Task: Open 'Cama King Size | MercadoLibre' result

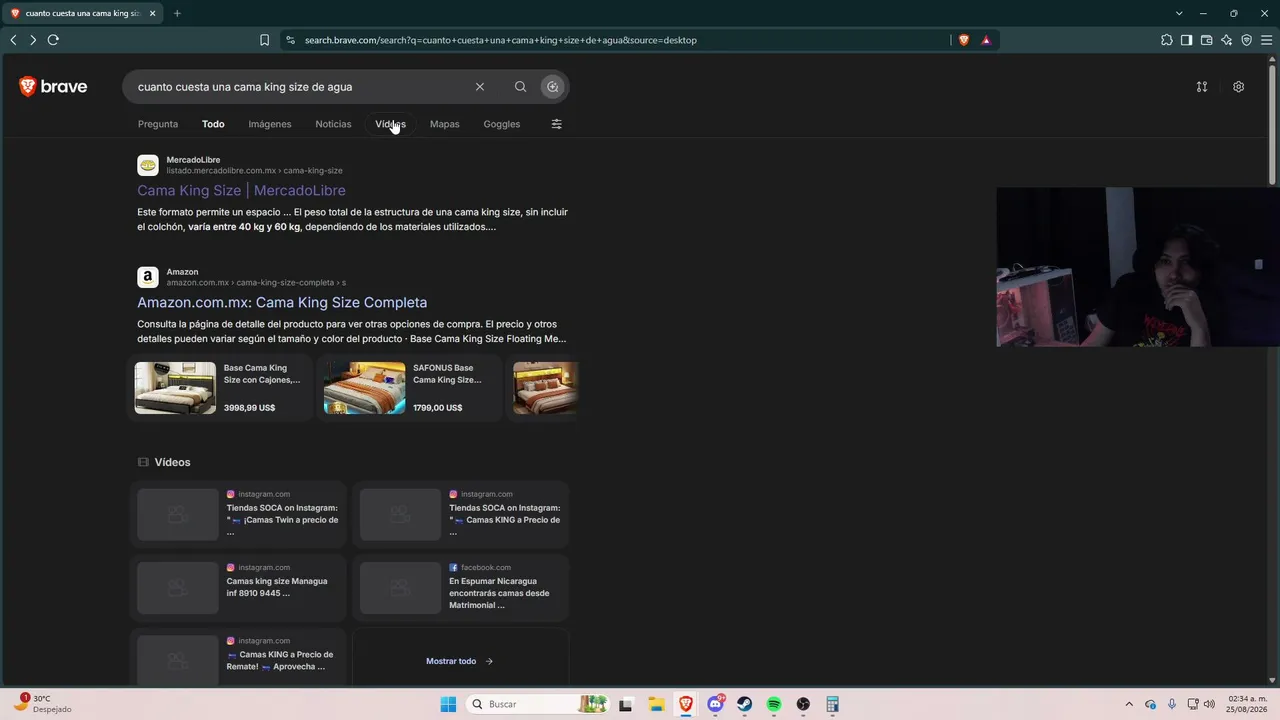Action: tap(241, 190)
